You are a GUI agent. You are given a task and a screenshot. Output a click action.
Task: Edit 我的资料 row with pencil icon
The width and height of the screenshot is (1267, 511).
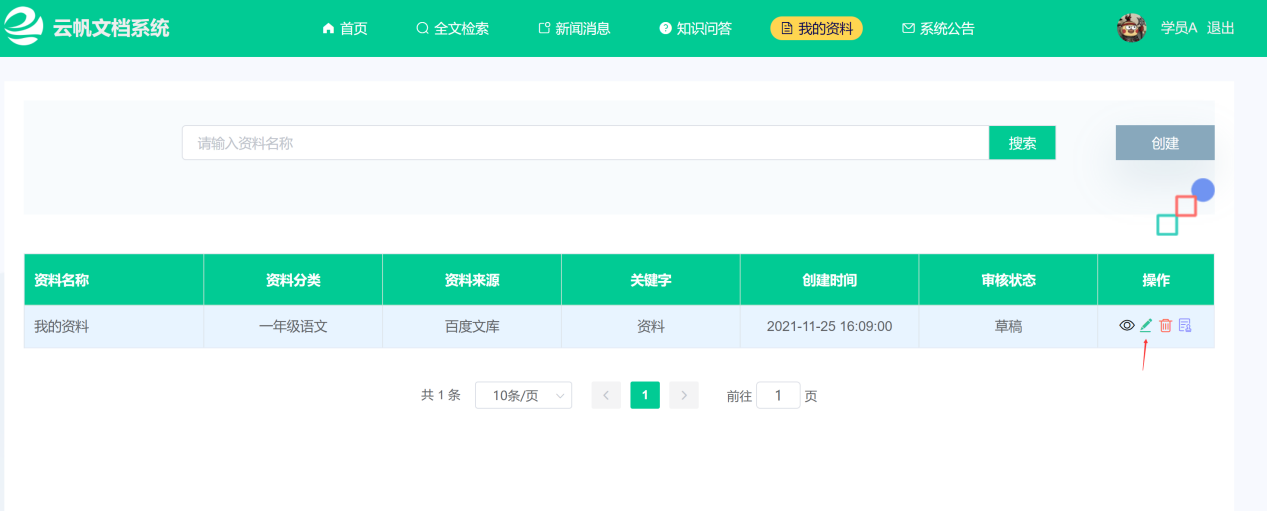pyautogui.click(x=1146, y=325)
